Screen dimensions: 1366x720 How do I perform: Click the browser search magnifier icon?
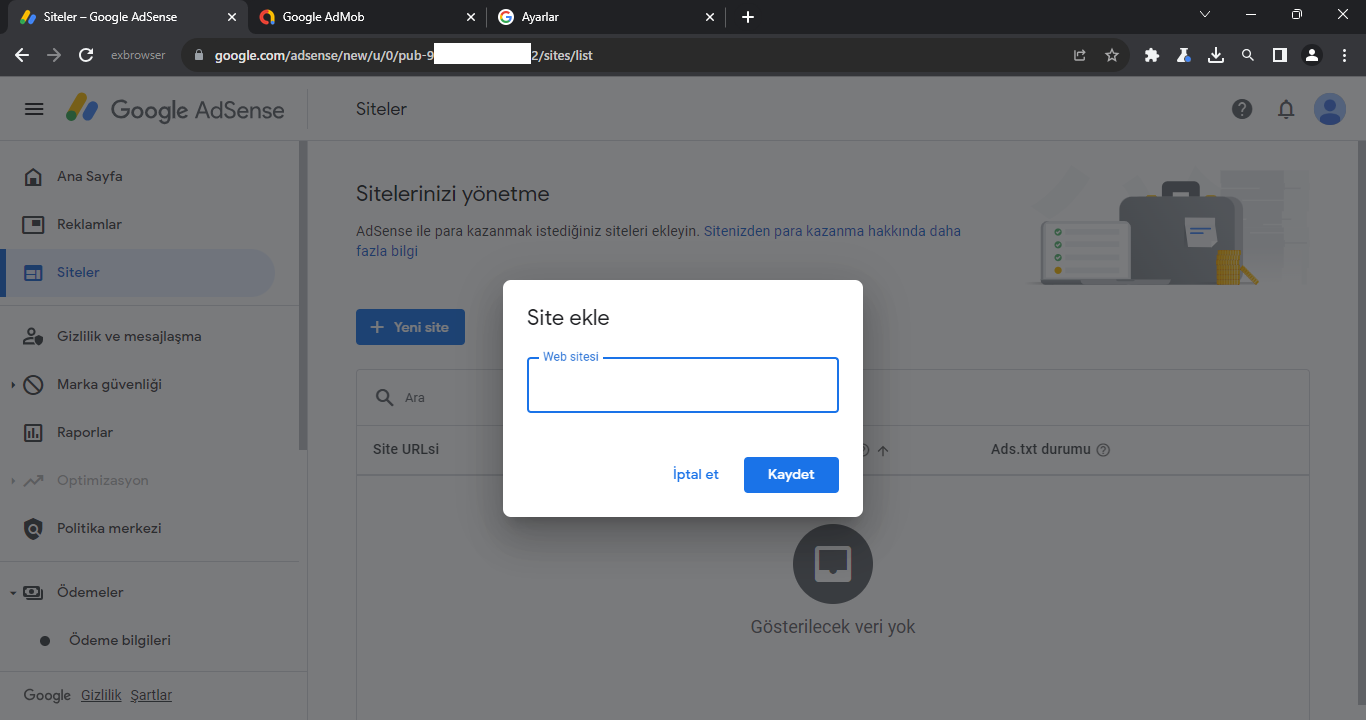[1248, 55]
